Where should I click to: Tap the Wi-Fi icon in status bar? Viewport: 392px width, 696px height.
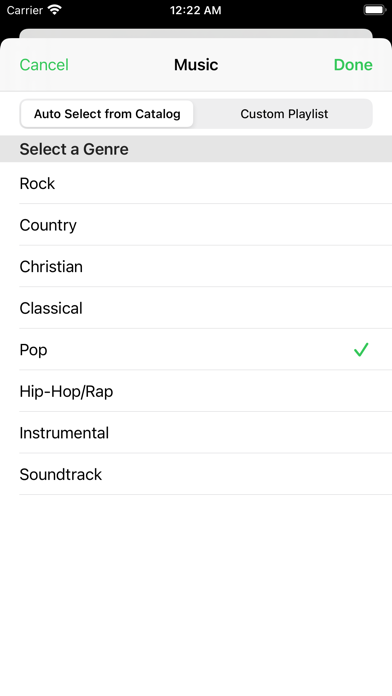pyautogui.click(x=55, y=10)
